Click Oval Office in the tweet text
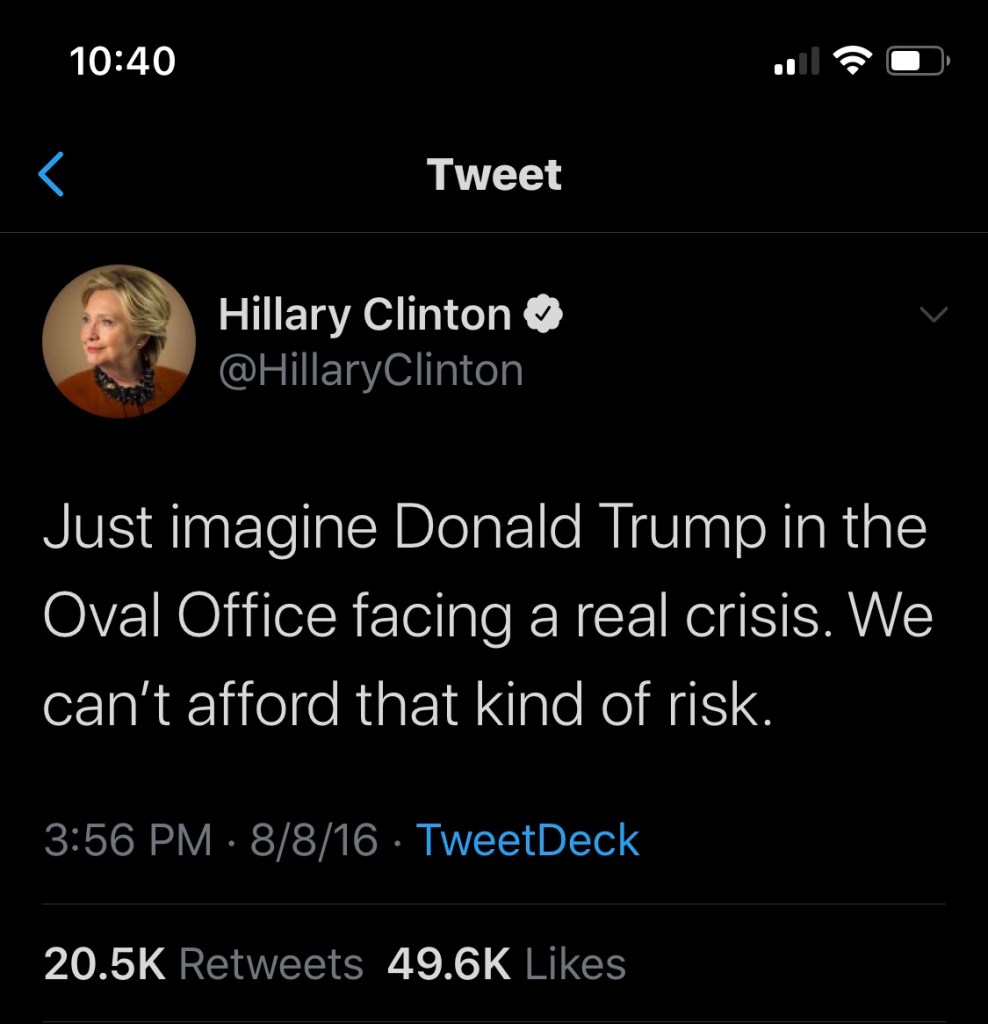 [190, 617]
